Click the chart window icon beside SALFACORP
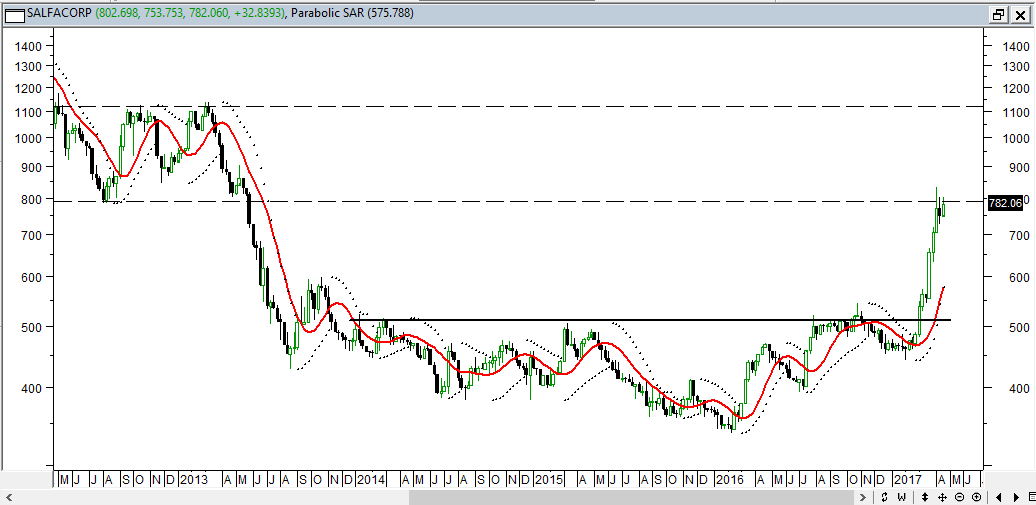1036x505 pixels. [15, 14]
